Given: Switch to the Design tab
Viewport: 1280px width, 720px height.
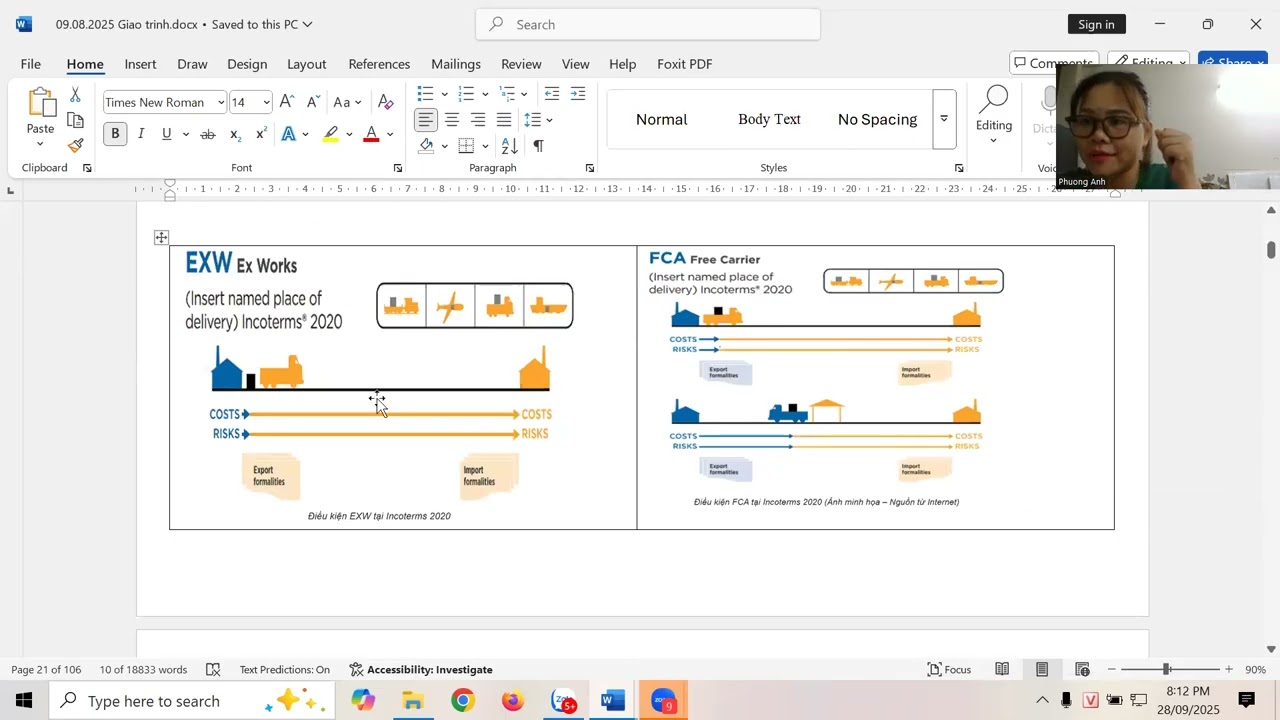Looking at the screenshot, I should [x=247, y=64].
